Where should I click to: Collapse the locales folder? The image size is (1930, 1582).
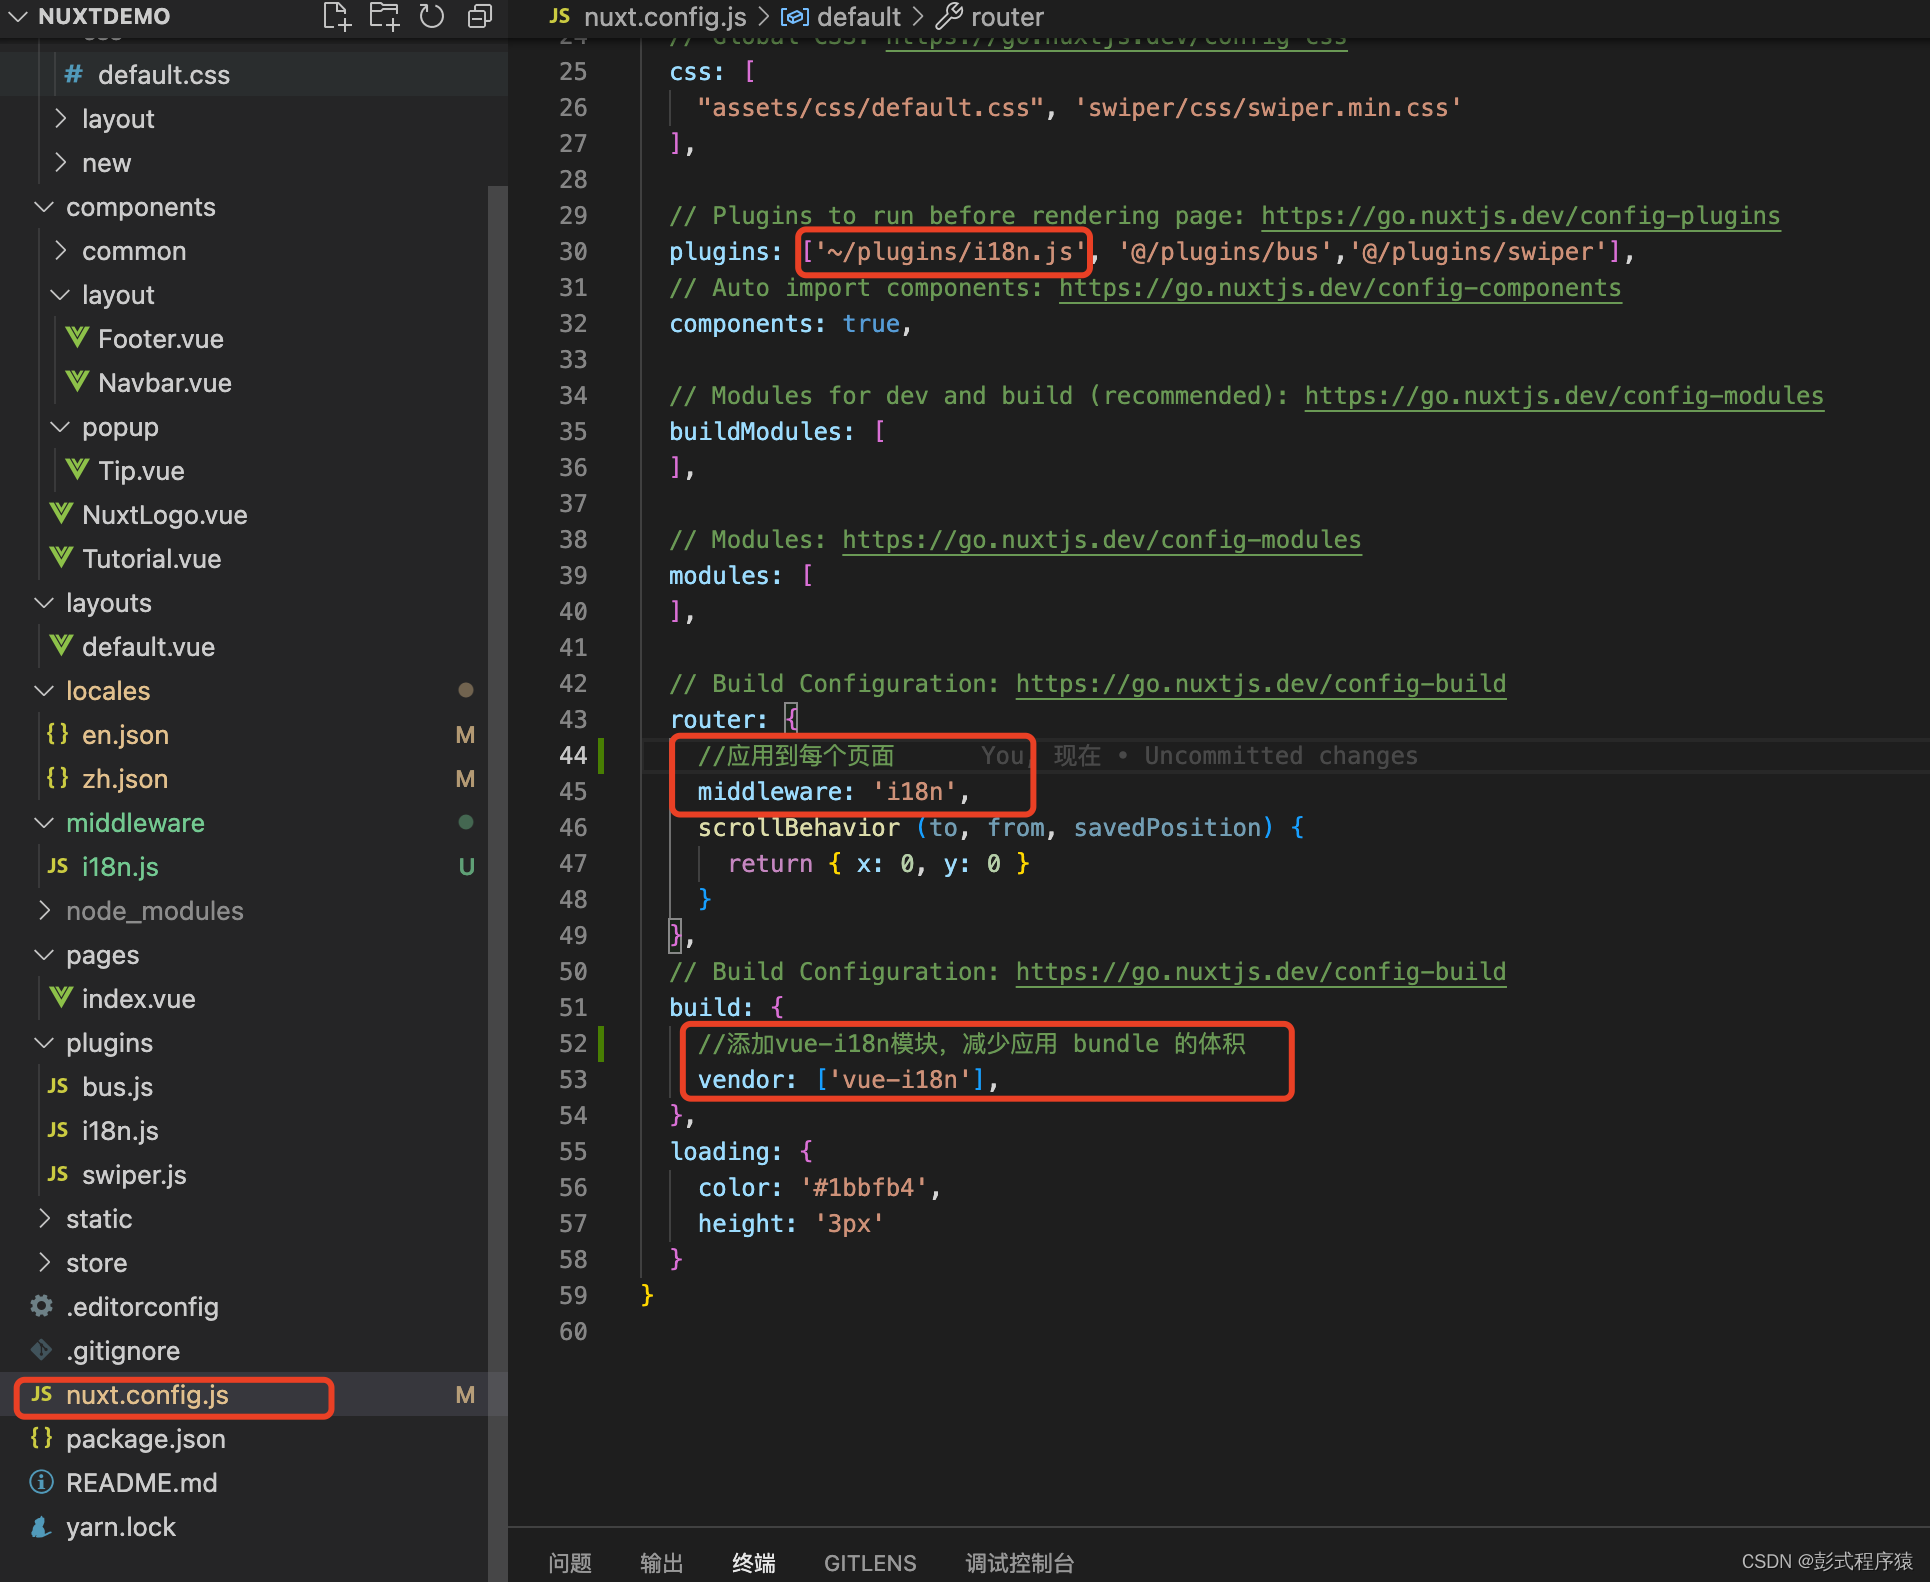click(x=108, y=691)
